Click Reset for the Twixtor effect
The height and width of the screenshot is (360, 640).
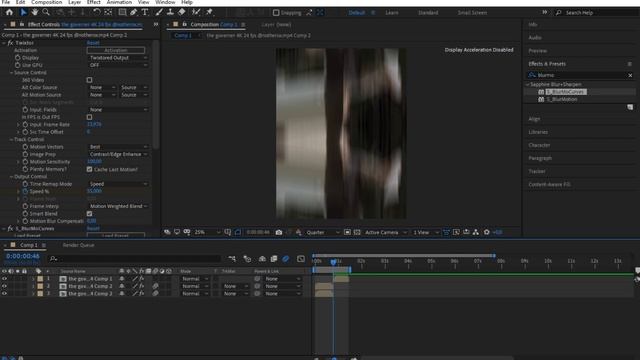[x=93, y=43]
